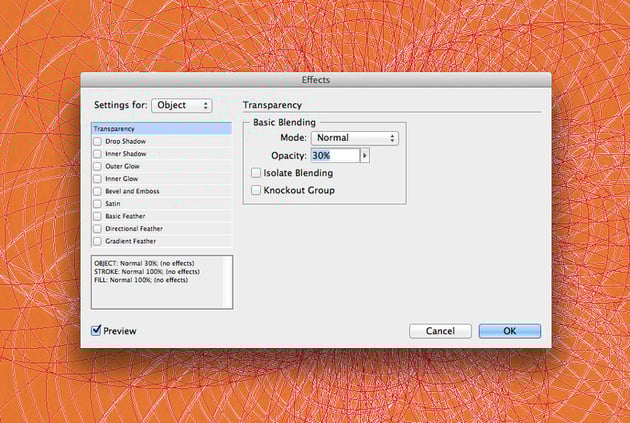
Task: Open the Opacity slider arrow
Action: point(365,155)
